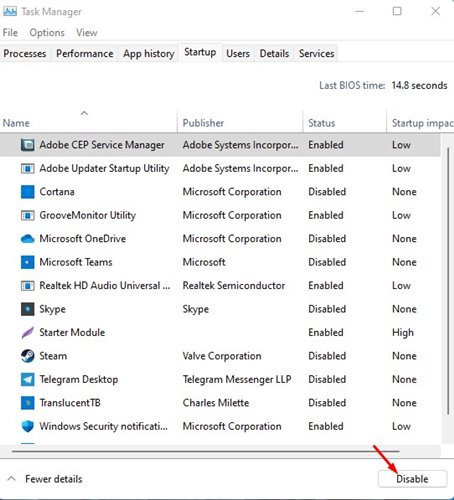Click the Disable button
This screenshot has height=500, width=454.
[412, 479]
